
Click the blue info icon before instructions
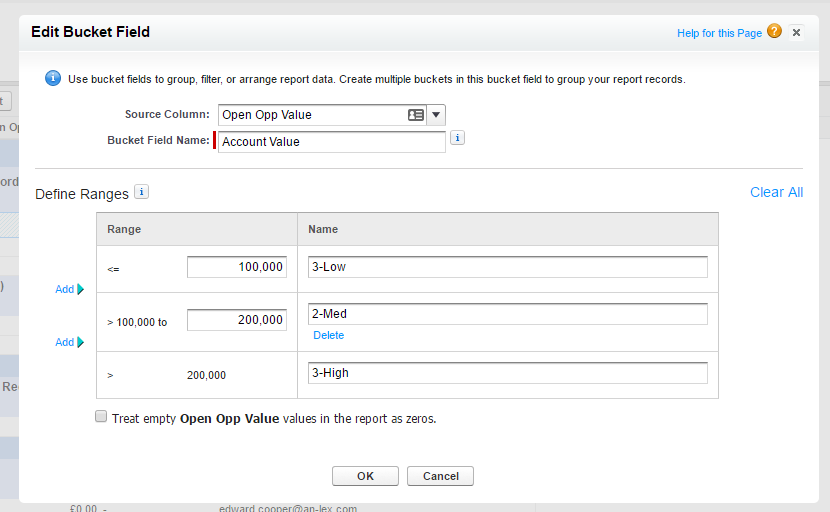pos(54,79)
